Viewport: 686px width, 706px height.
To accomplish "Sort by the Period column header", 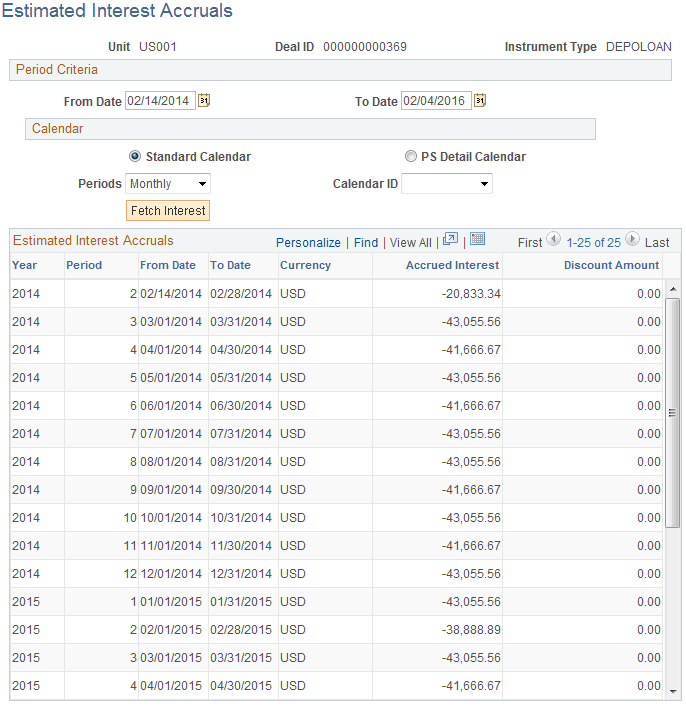I will [x=84, y=265].
